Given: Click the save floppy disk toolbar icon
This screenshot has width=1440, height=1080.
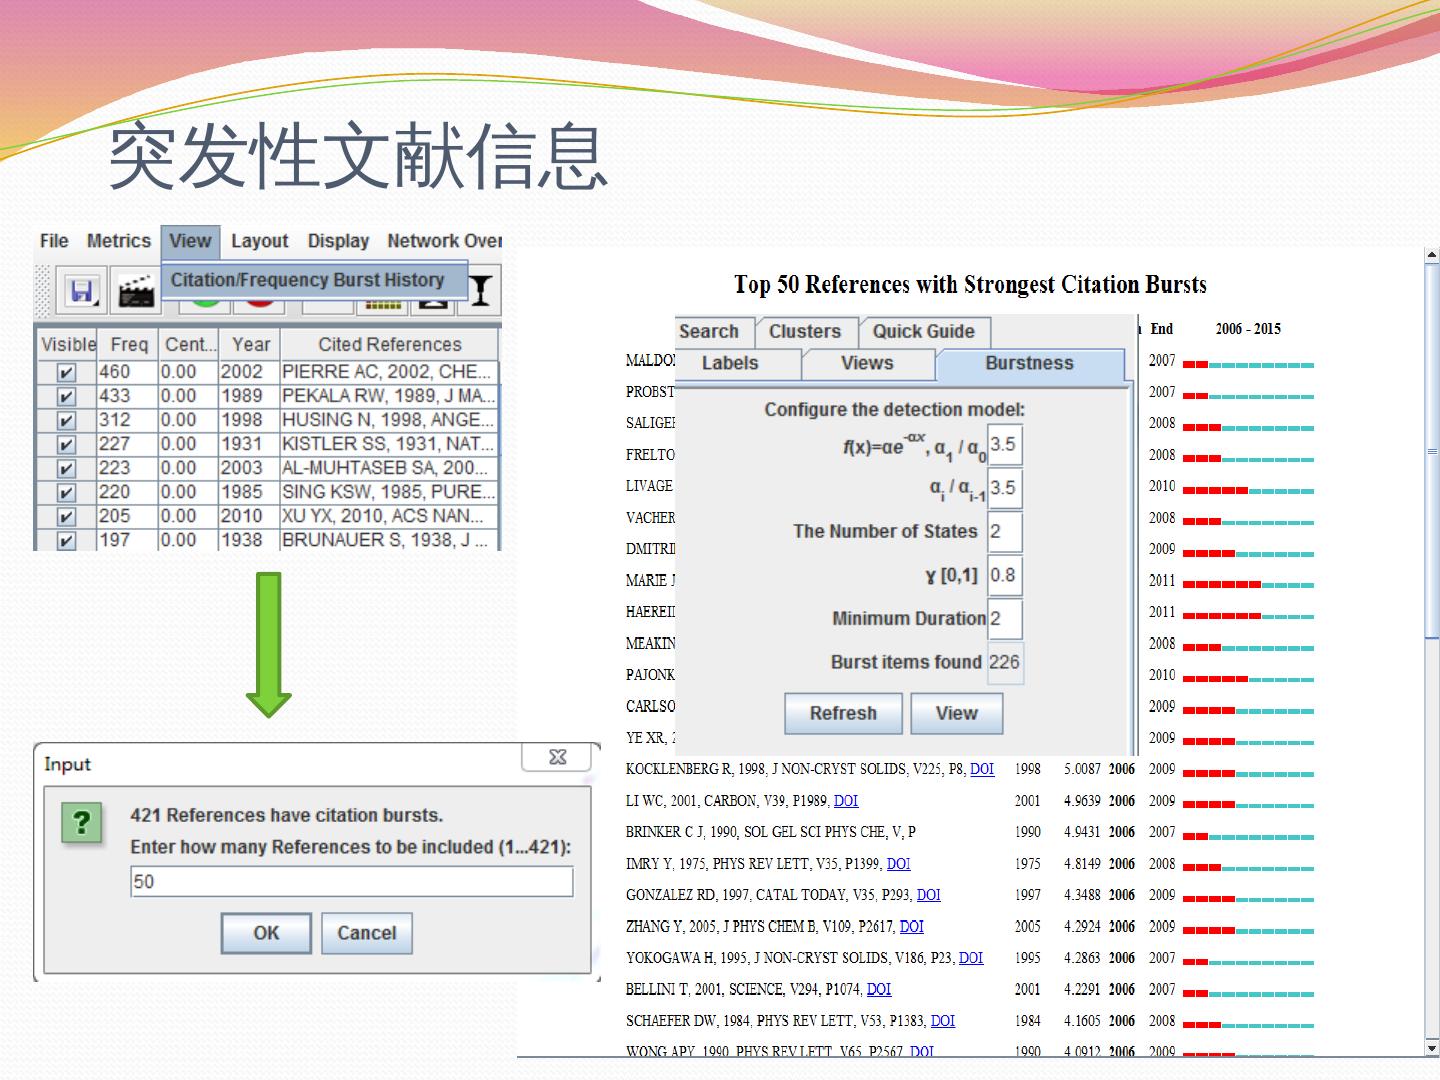Looking at the screenshot, I should tap(80, 291).
